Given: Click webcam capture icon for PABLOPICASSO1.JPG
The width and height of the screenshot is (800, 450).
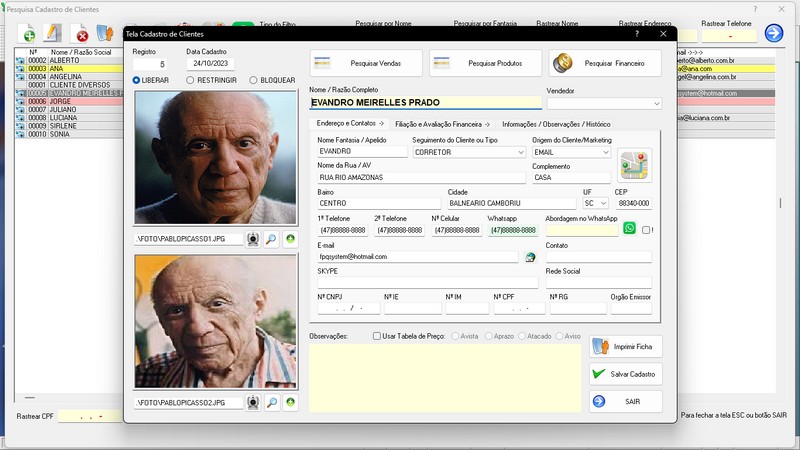Looking at the screenshot, I should coord(253,239).
